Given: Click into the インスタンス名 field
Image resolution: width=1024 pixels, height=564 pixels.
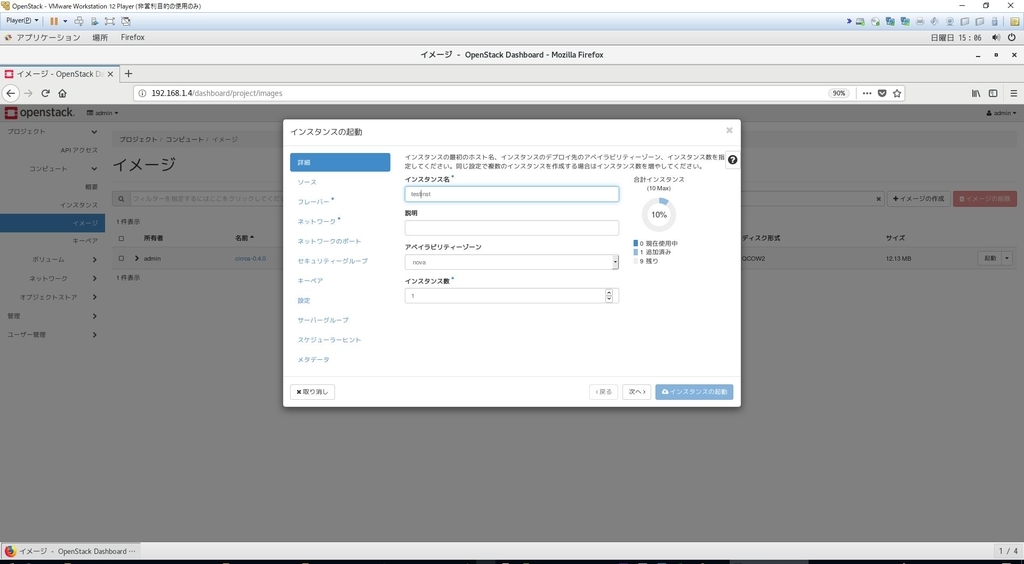Looking at the screenshot, I should (511, 194).
